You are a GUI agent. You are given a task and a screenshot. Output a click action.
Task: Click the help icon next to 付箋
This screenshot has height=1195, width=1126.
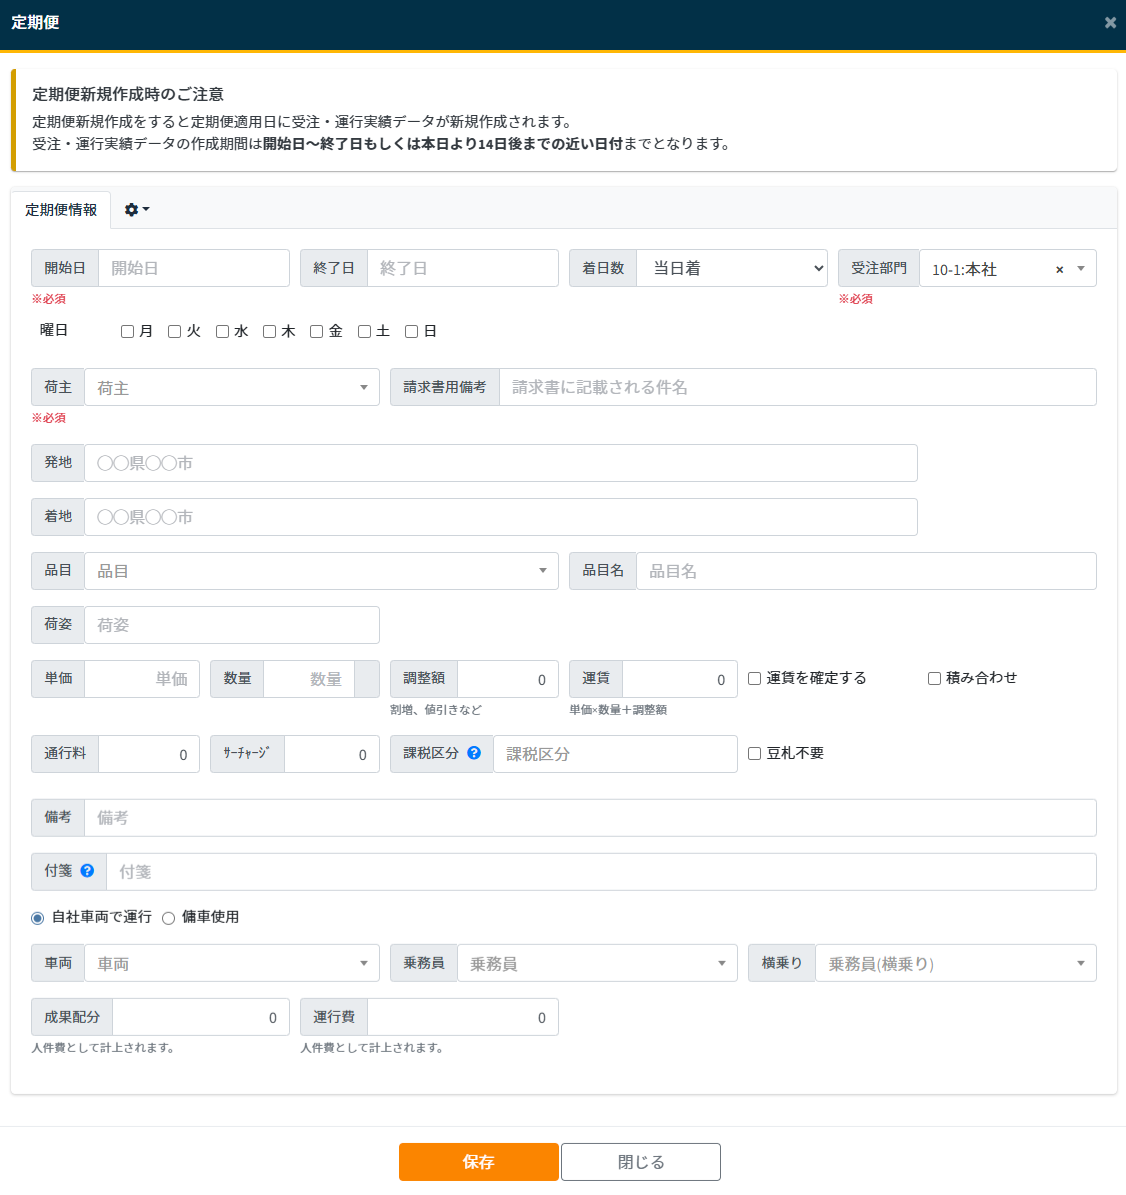(x=87, y=871)
